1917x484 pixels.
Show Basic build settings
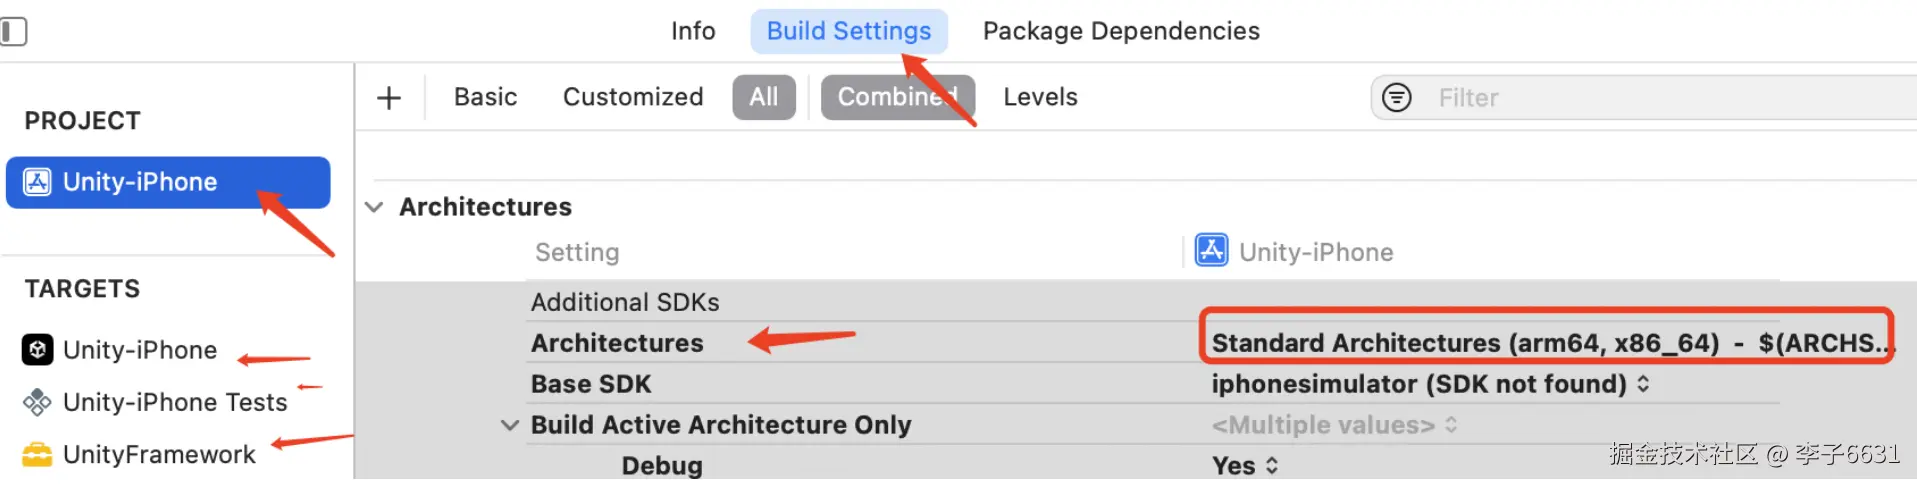coord(485,98)
